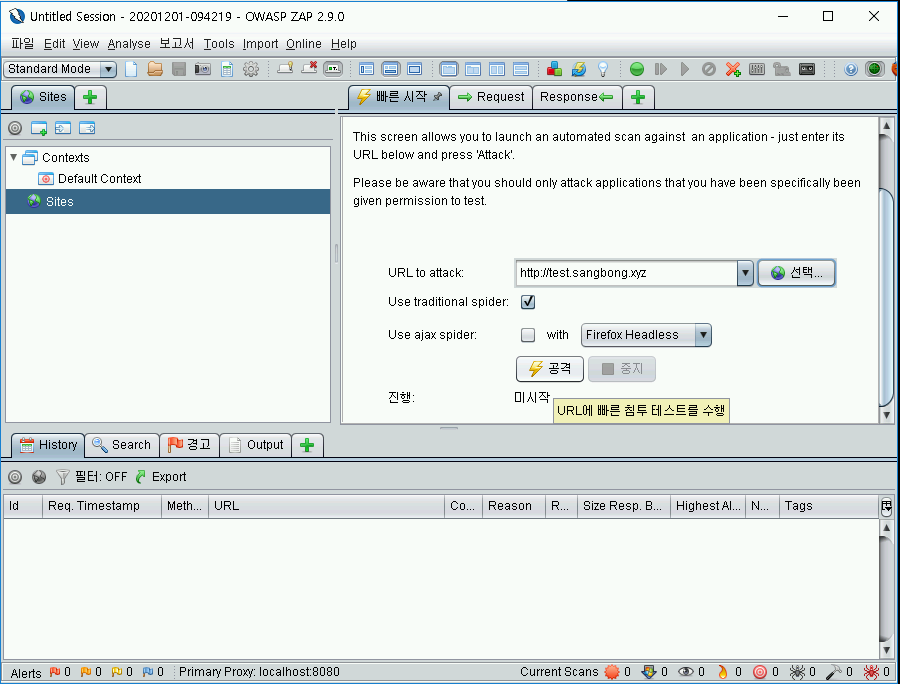The height and width of the screenshot is (684, 900).
Task: Open the Tools menu
Action: tap(219, 44)
